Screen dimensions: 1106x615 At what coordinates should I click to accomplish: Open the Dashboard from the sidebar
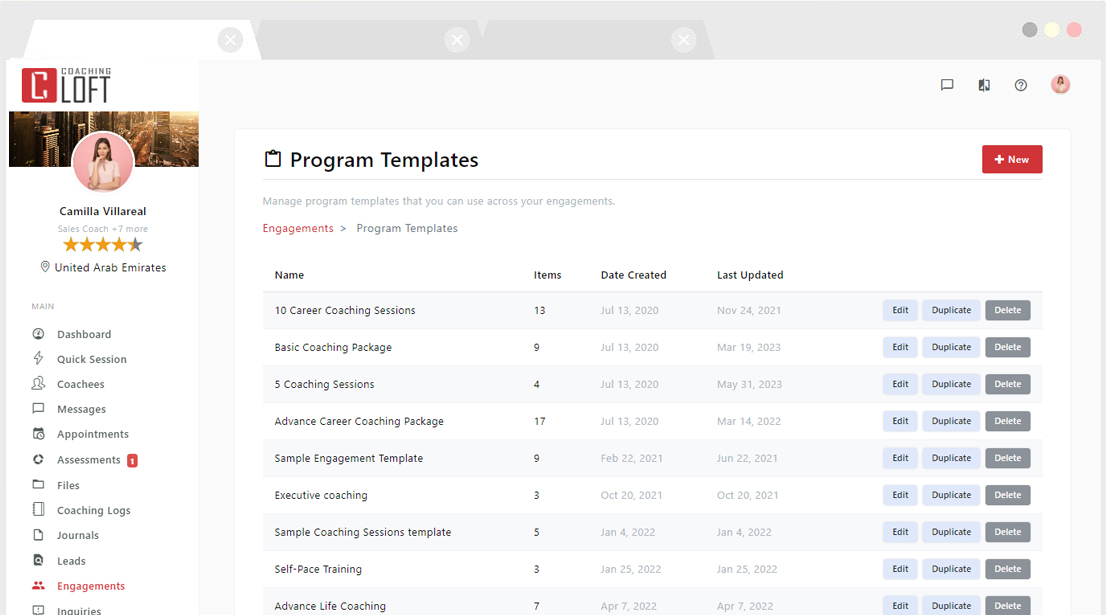[x=84, y=334]
